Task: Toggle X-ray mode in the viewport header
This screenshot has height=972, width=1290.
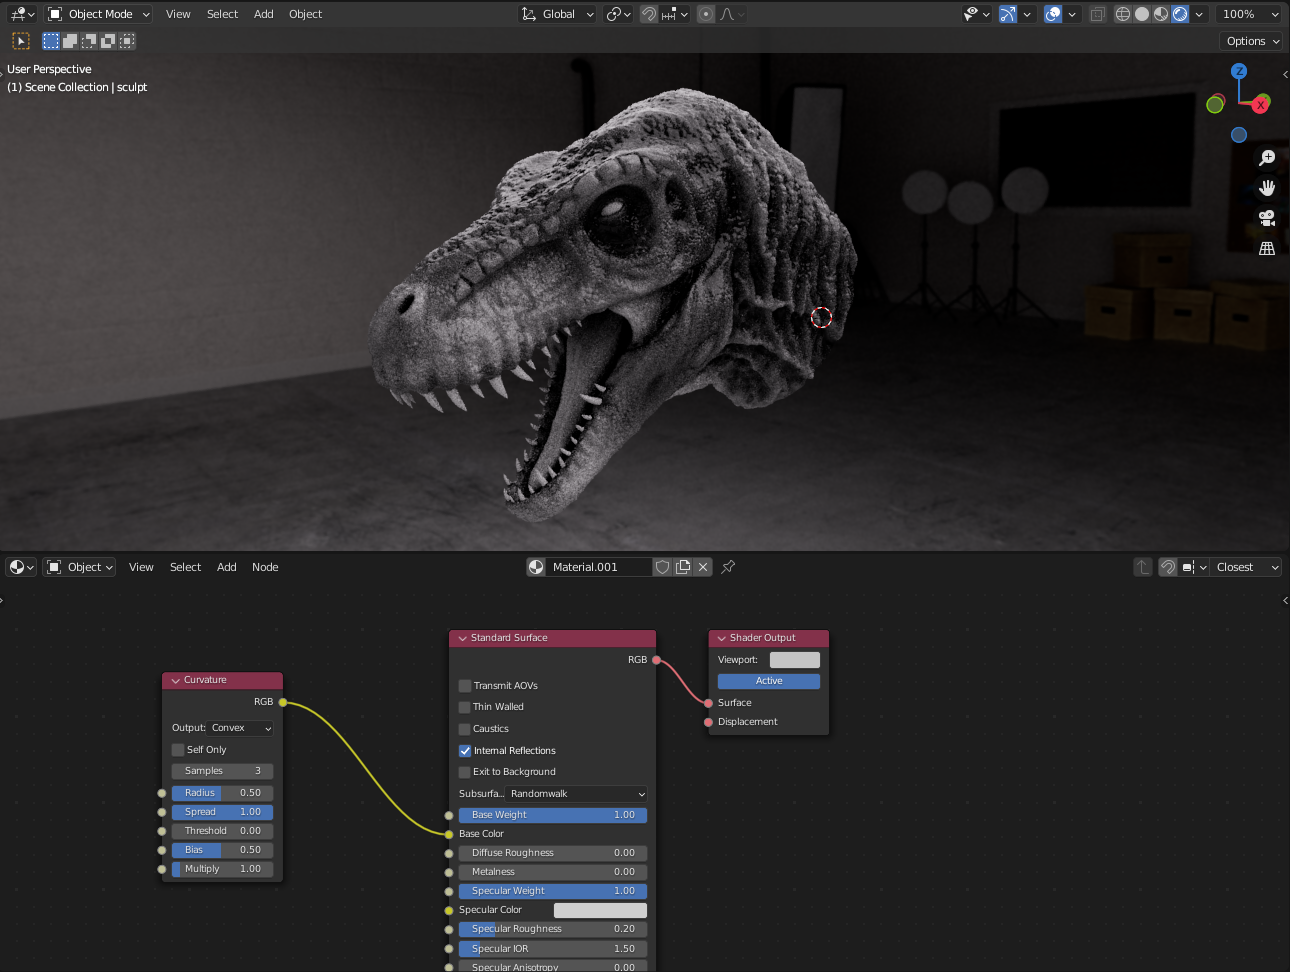Action: click(1097, 14)
